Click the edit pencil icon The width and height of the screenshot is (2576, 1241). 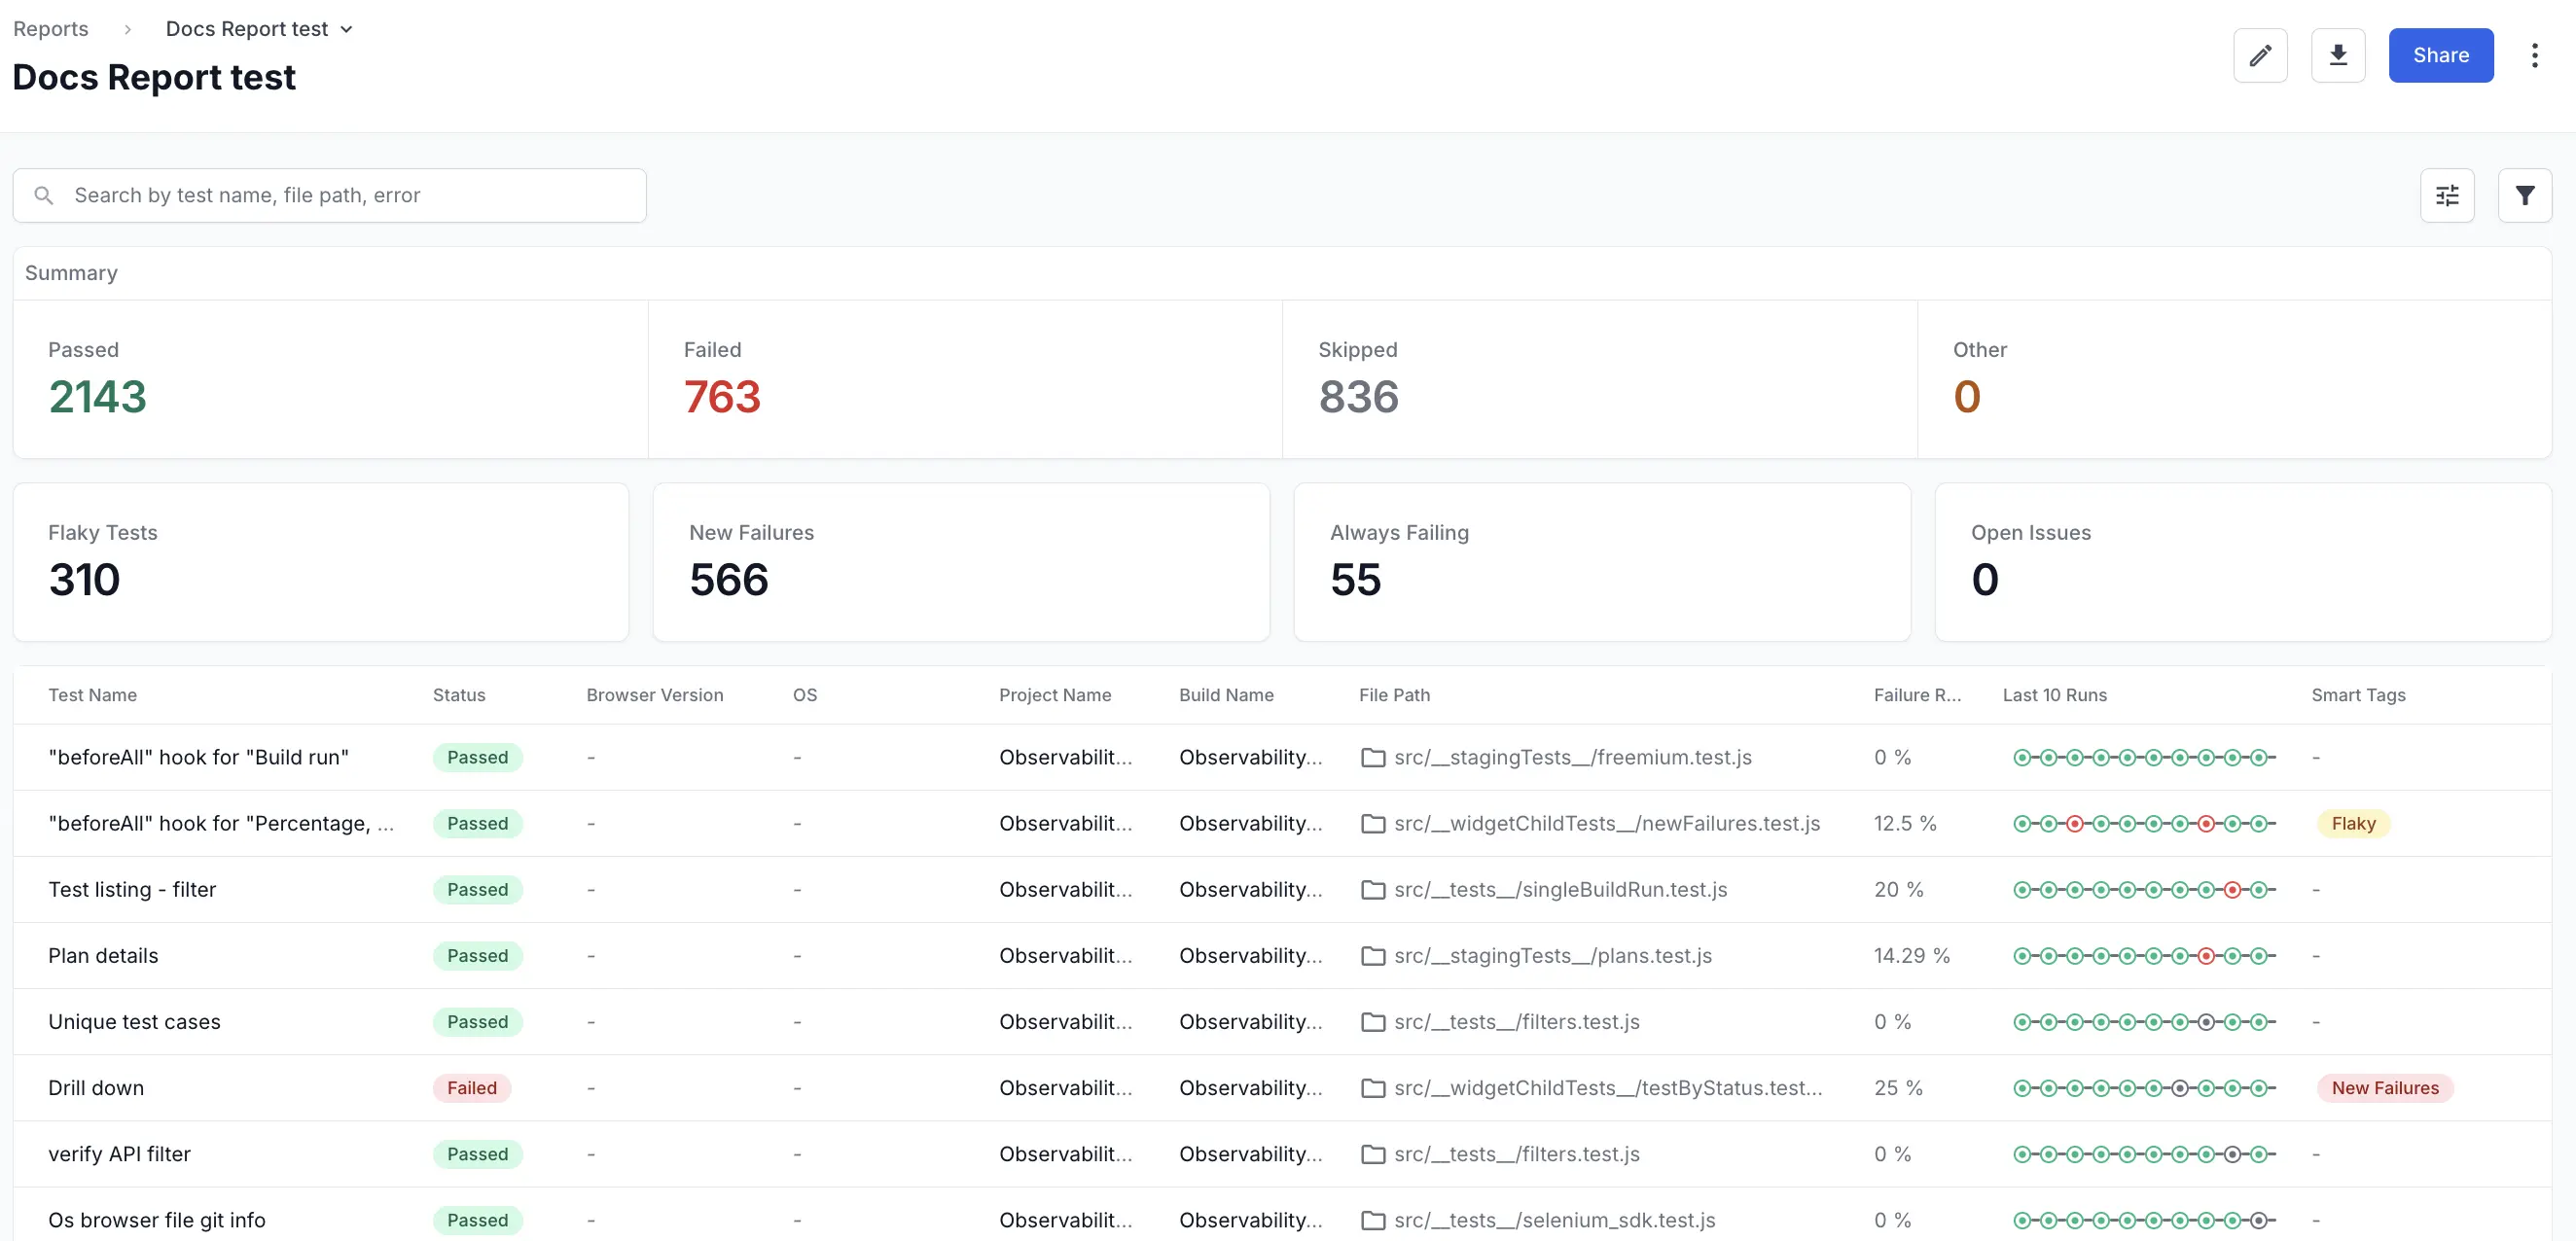tap(2261, 55)
